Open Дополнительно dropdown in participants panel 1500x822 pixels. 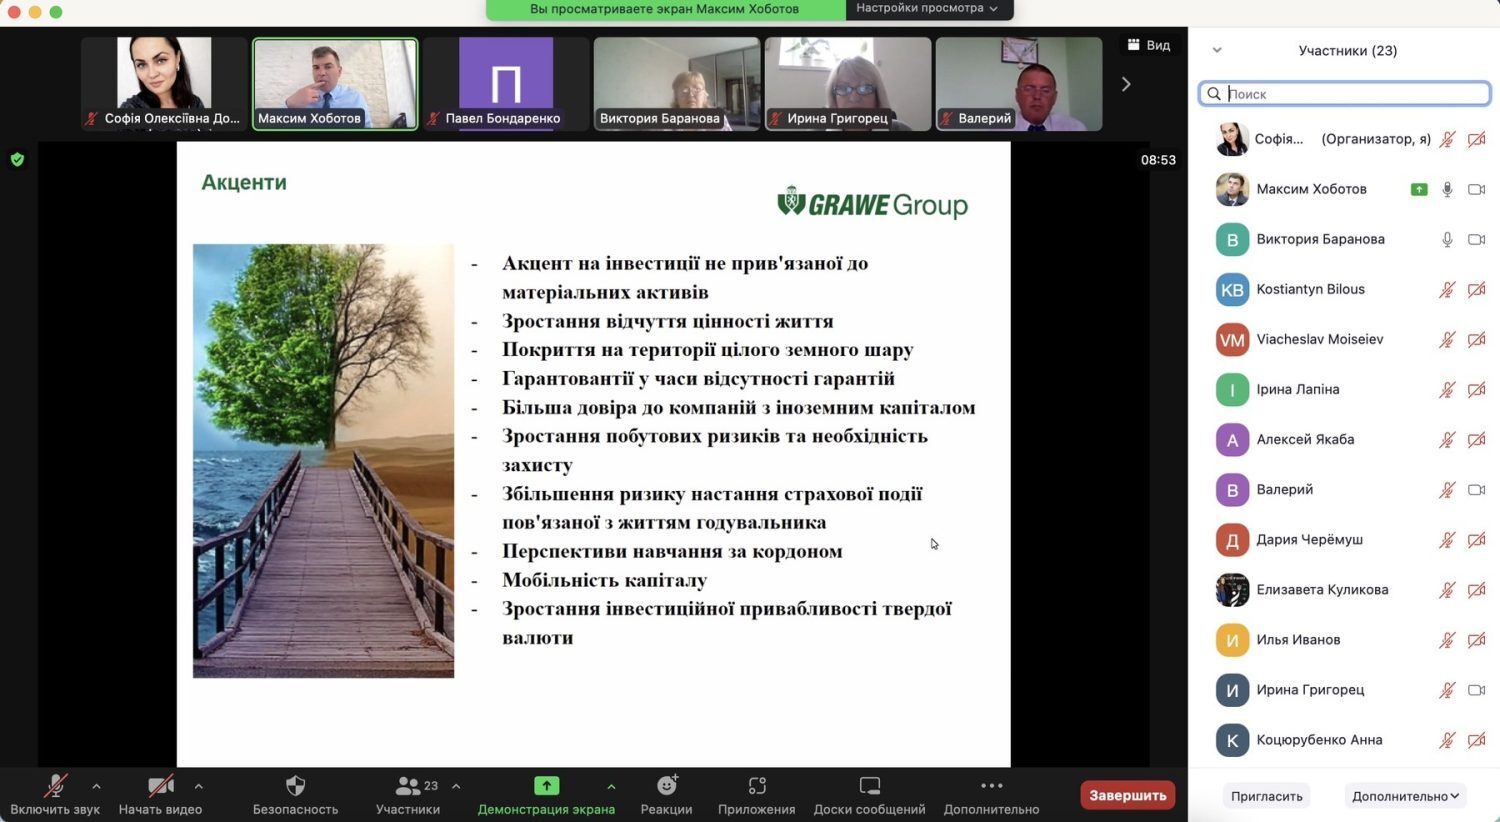[1405, 796]
